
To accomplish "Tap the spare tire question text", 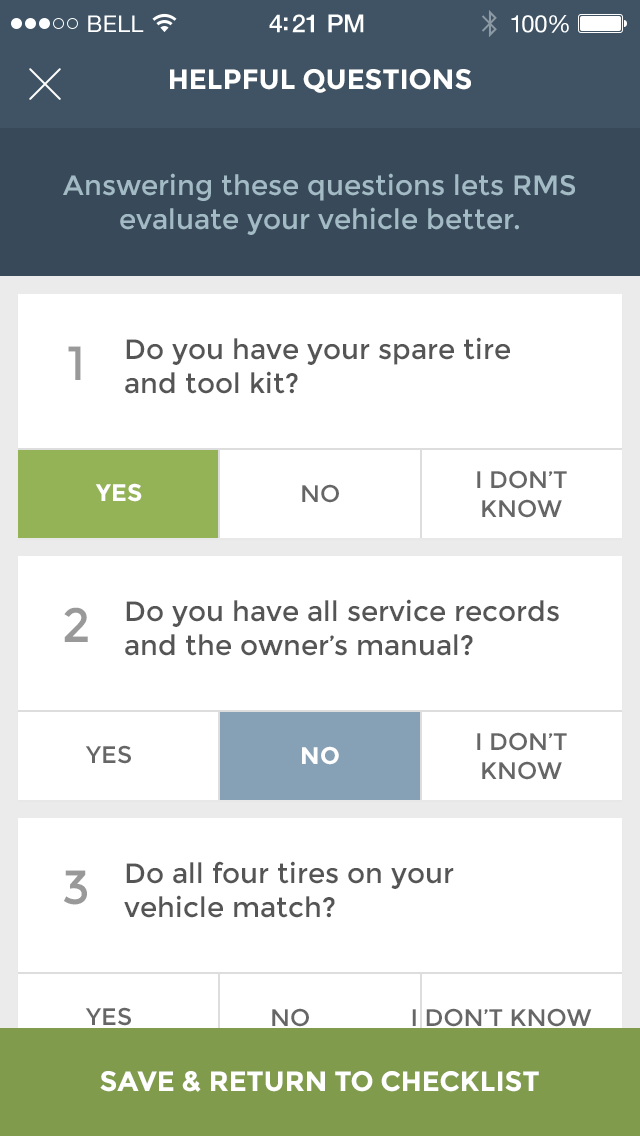I will (317, 366).
